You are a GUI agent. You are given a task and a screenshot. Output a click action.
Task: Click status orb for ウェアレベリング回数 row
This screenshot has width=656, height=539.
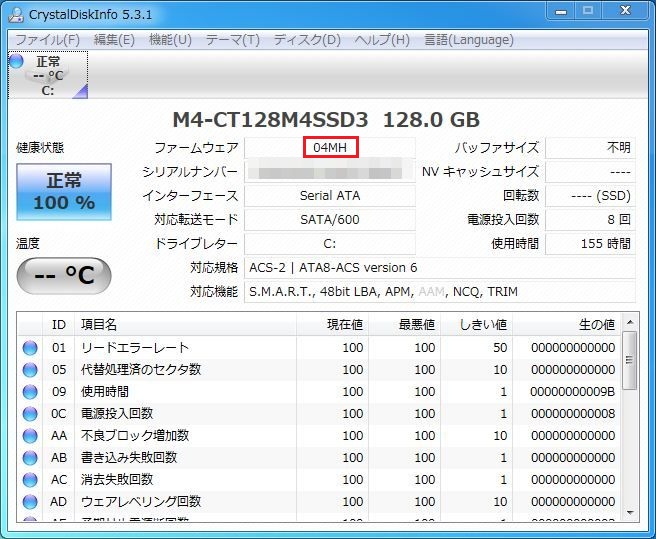[30, 502]
